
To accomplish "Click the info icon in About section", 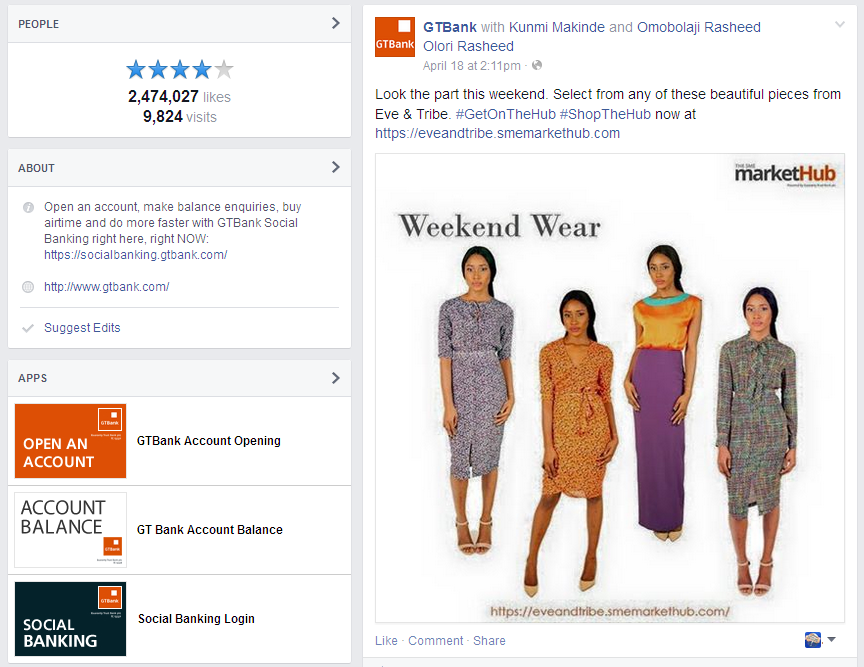I will tap(28, 207).
